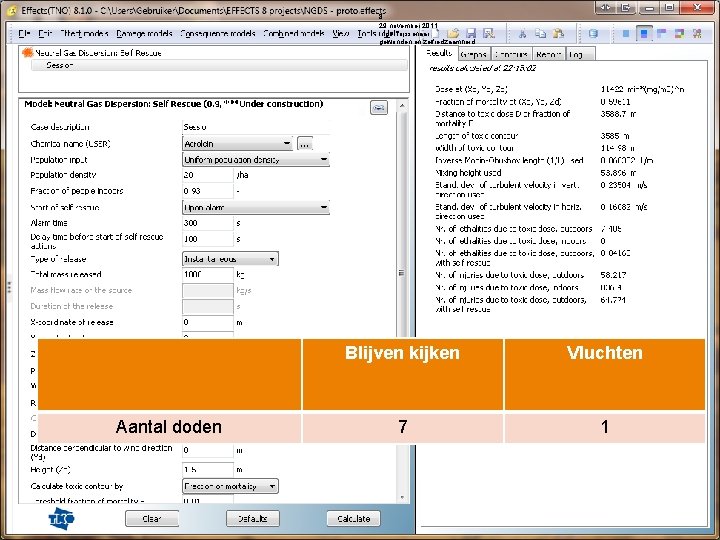Click the ellipsis button next to Acrolein
720x540 pixels.
304,144
